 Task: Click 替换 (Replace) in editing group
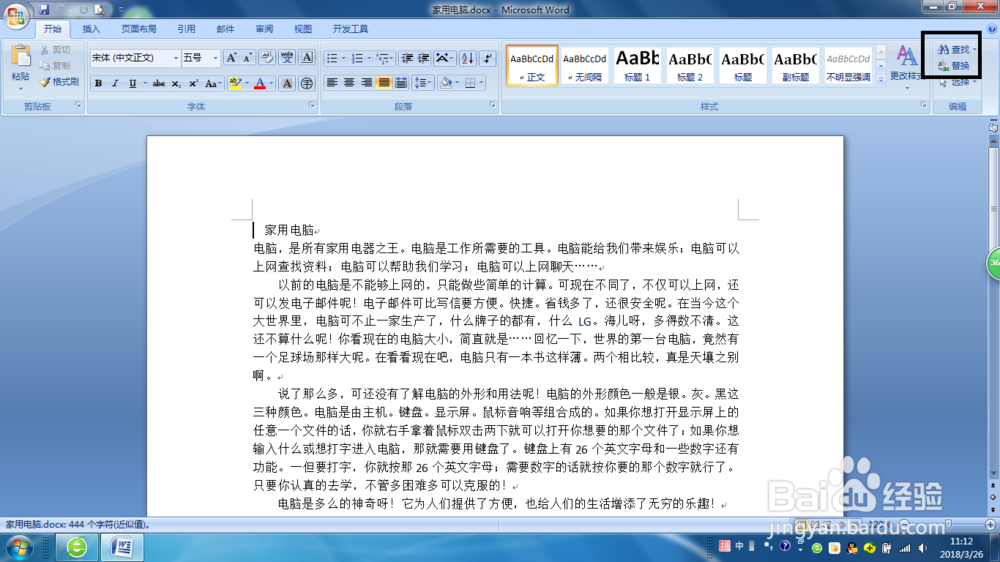[954, 66]
